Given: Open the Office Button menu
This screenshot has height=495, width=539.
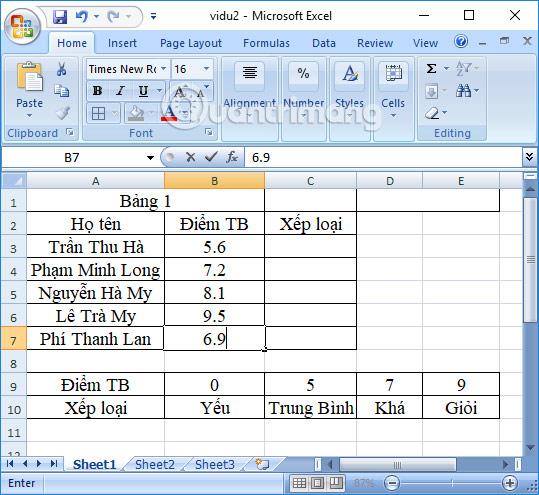Looking at the screenshot, I should 22,27.
